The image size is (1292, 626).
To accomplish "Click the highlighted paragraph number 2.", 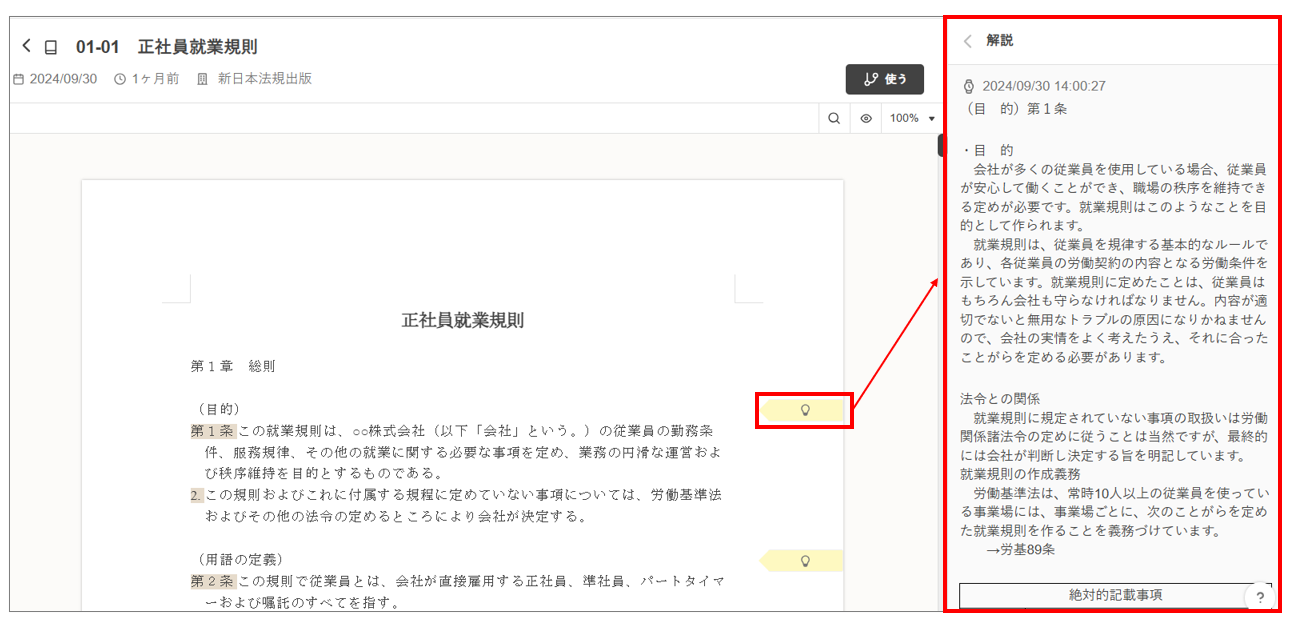I will [196, 495].
